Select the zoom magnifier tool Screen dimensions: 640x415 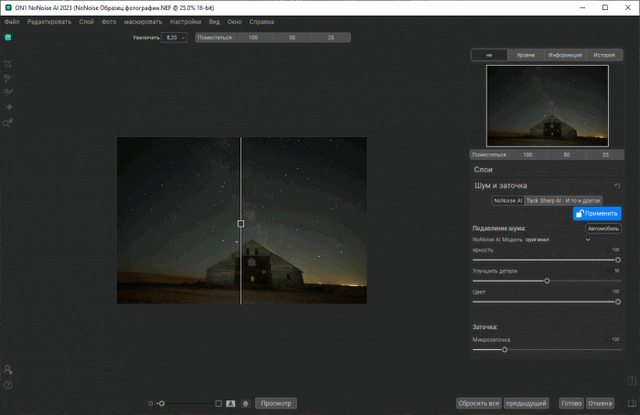(x=8, y=123)
